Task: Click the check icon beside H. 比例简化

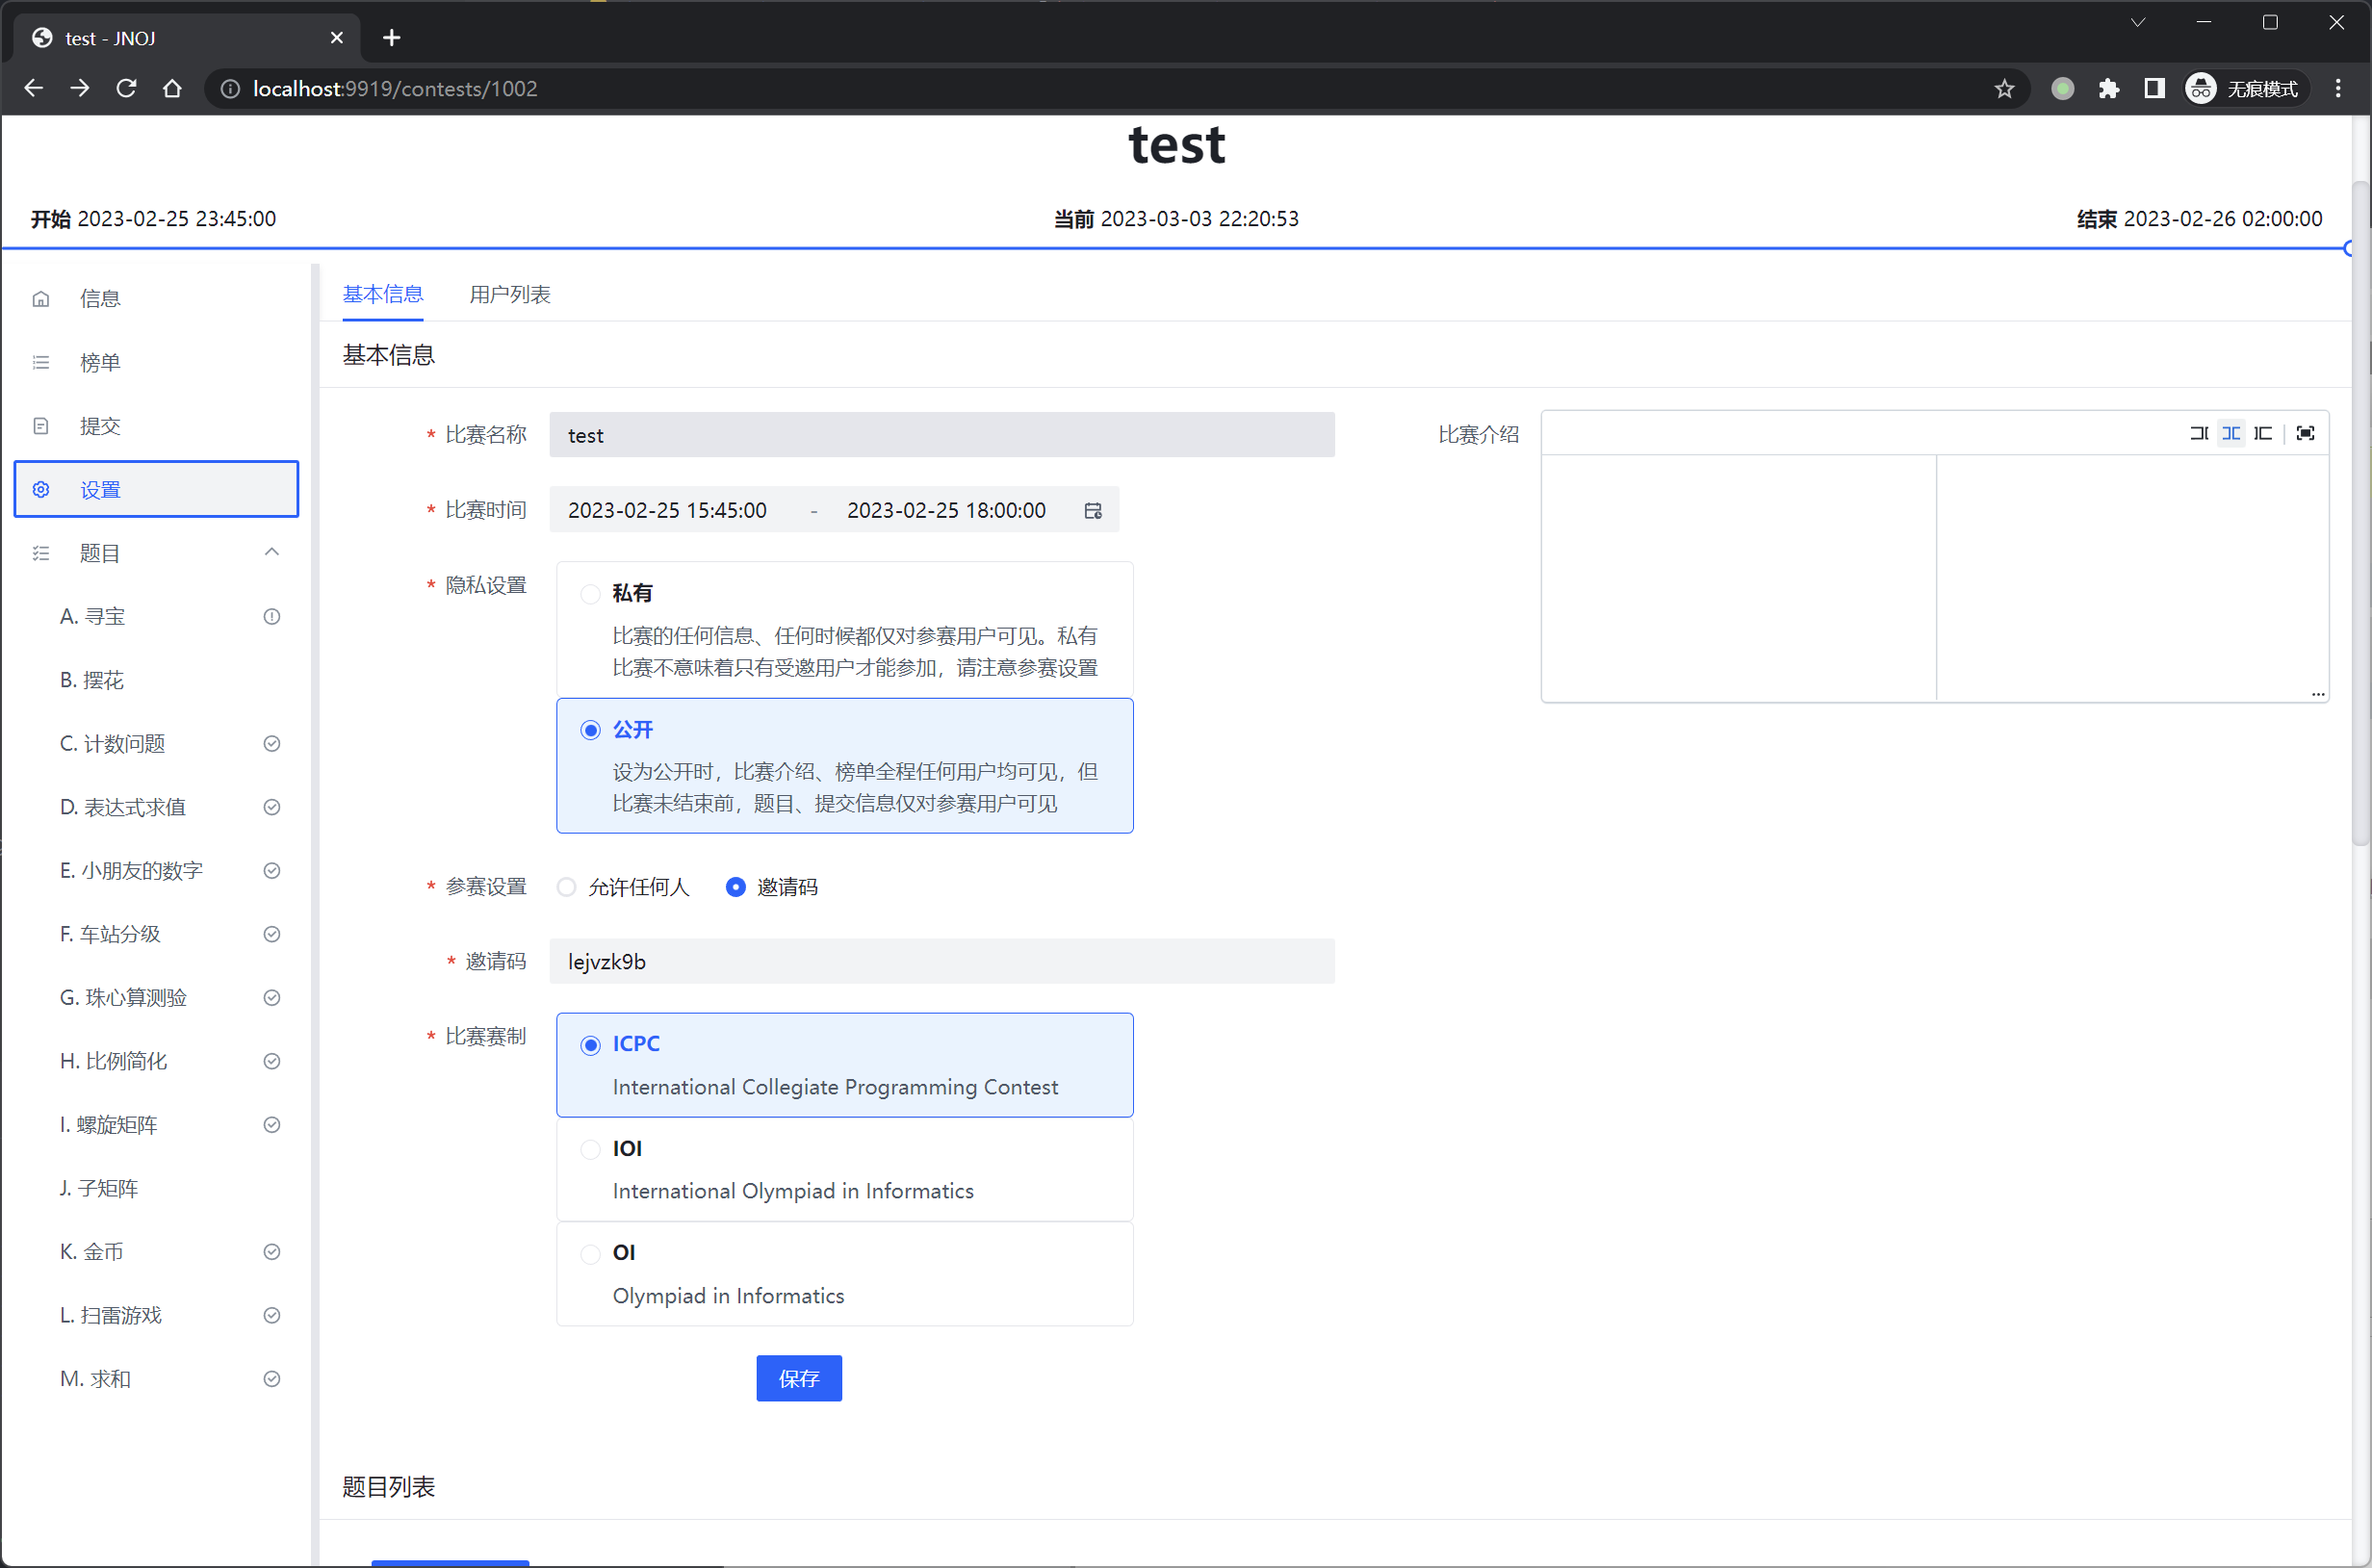Action: 271,1061
